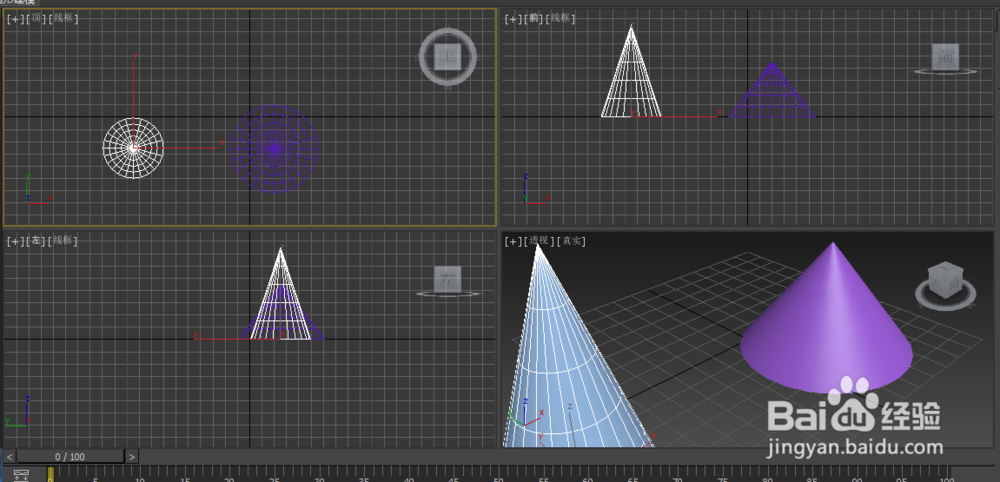Open the [+] menu of Perspective viewport
This screenshot has width=1000, height=482.
click(513, 241)
